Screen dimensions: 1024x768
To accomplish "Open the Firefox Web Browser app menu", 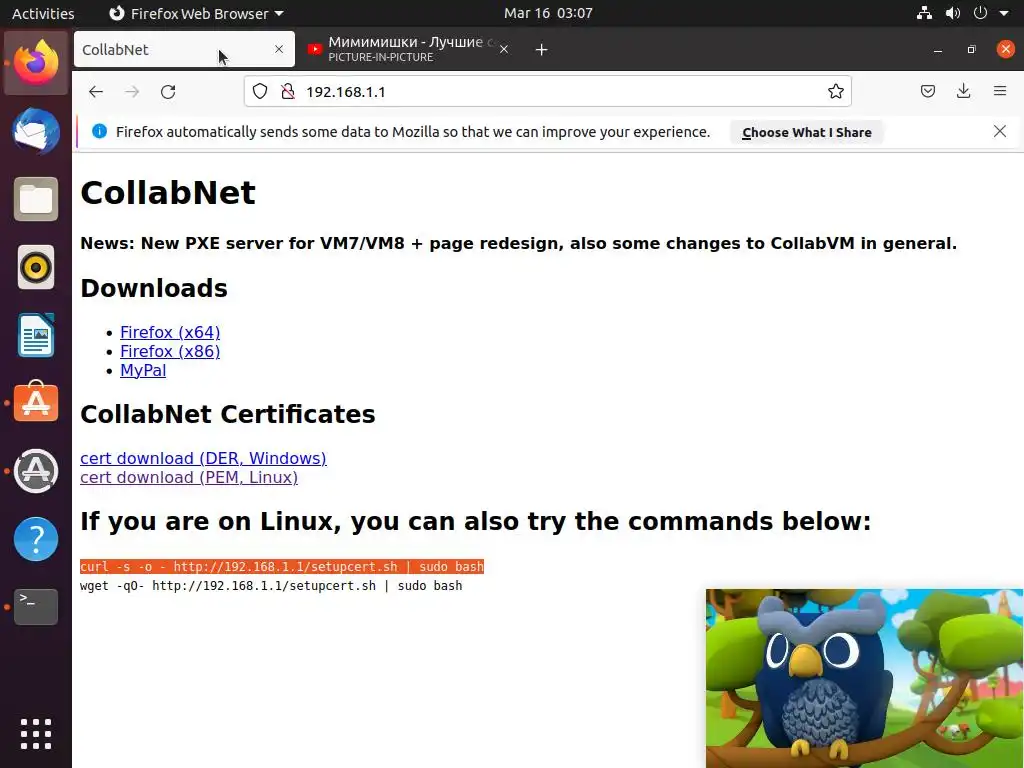I will pyautogui.click(x=196, y=13).
